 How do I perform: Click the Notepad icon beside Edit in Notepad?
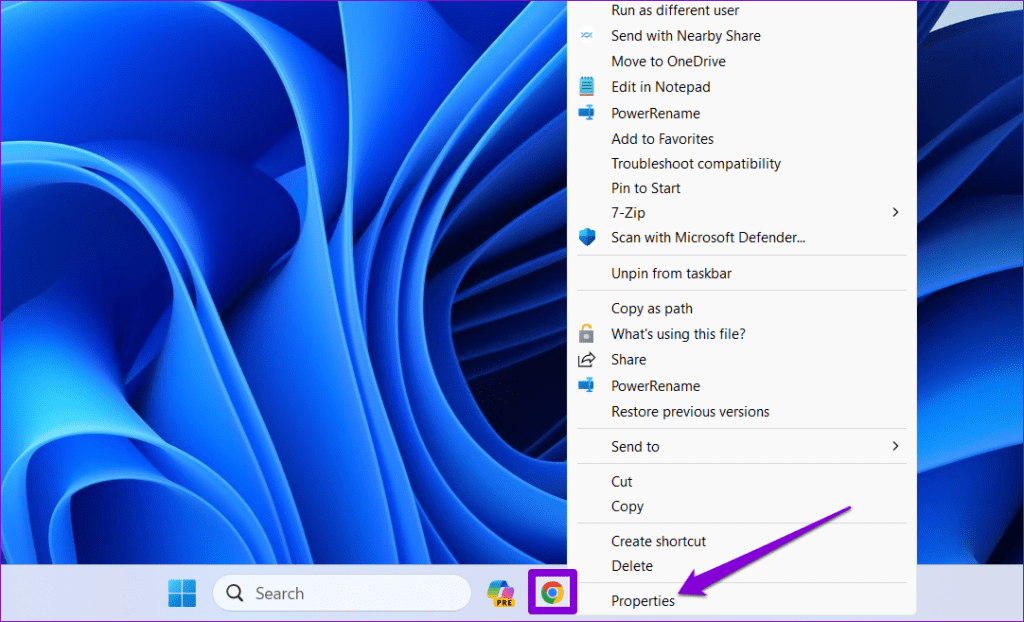coord(587,87)
